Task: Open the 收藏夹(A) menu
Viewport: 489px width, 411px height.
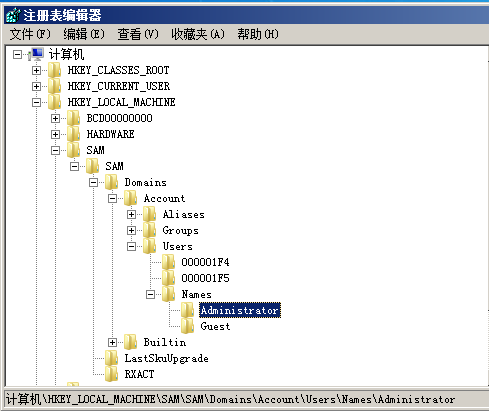Action: (x=198, y=34)
